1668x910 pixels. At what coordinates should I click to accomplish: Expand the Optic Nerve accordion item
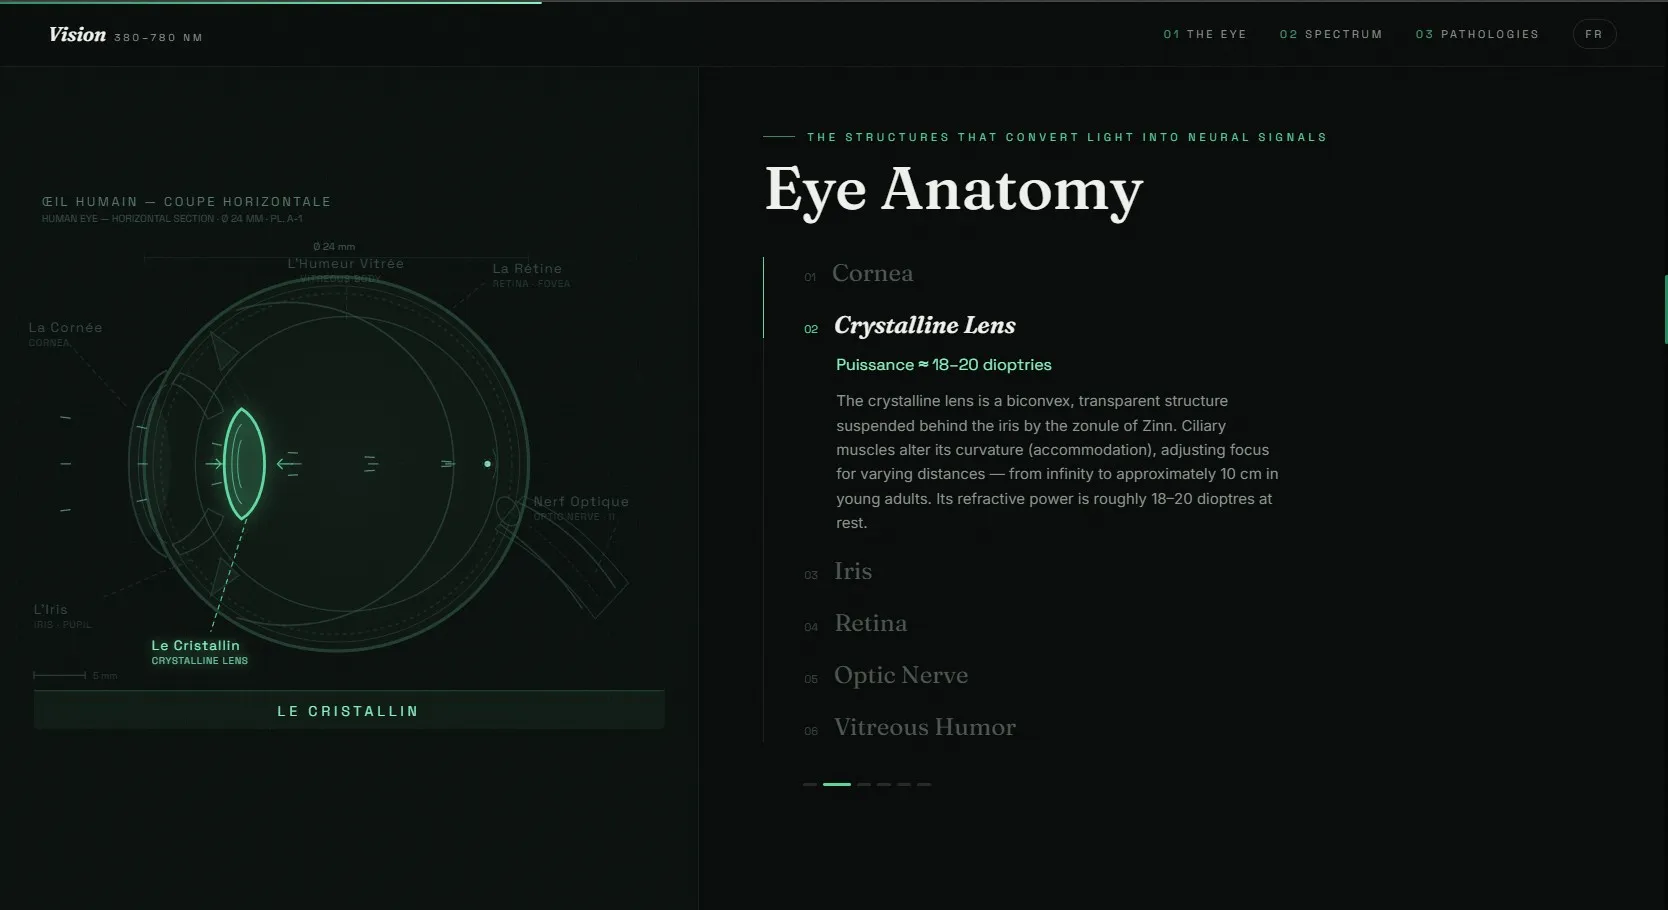(901, 675)
